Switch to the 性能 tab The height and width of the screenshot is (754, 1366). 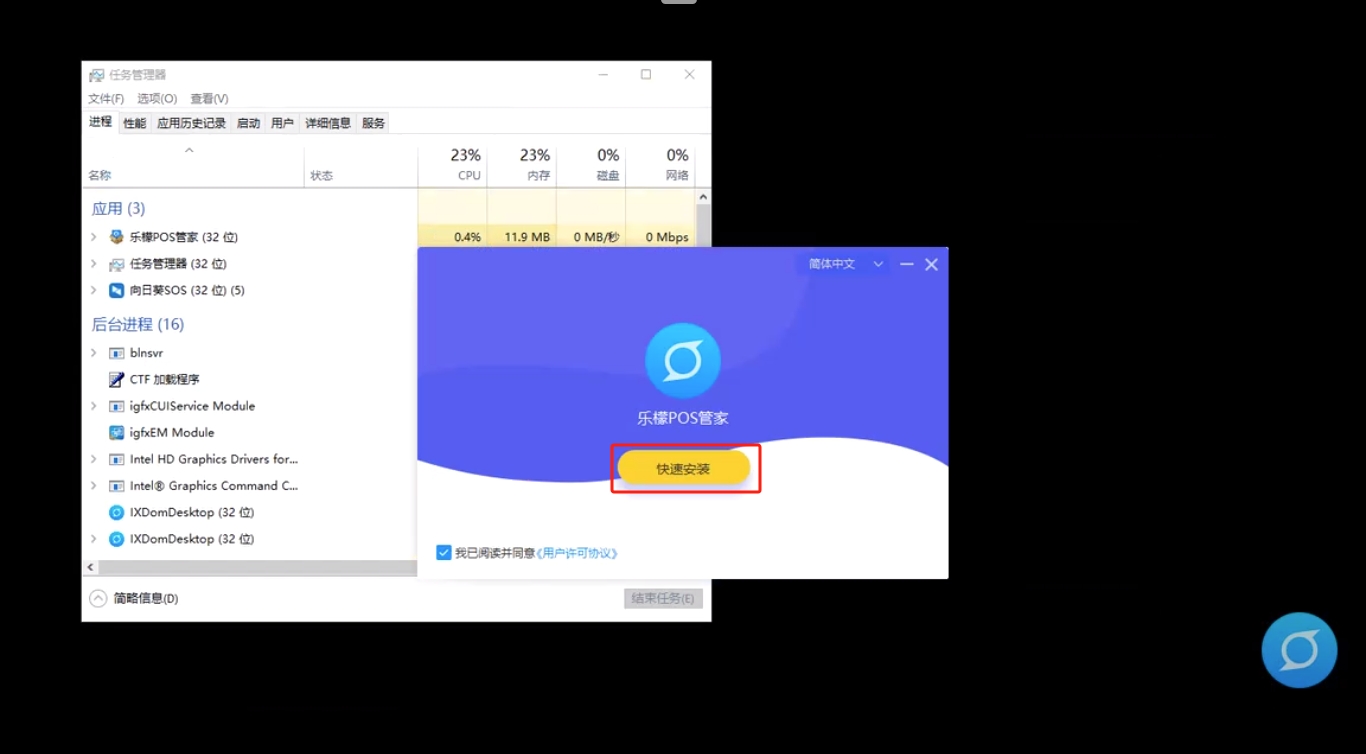(x=135, y=123)
